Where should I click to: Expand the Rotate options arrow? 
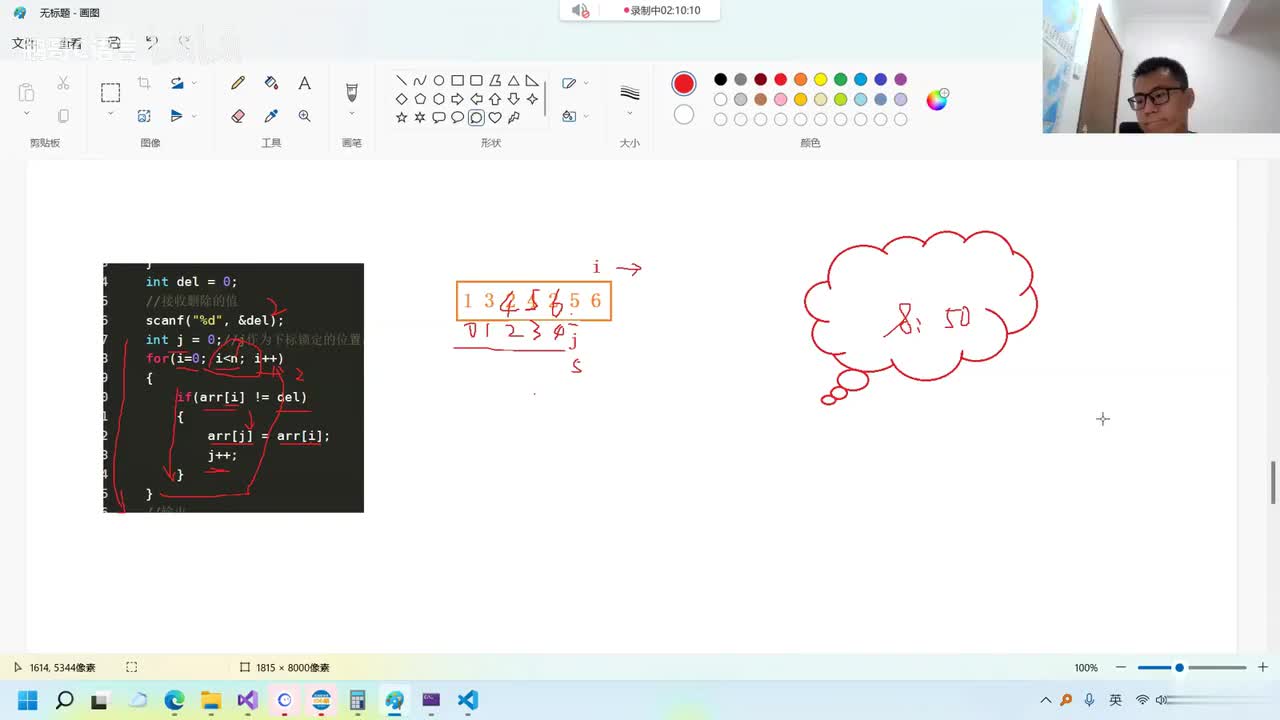point(194,83)
